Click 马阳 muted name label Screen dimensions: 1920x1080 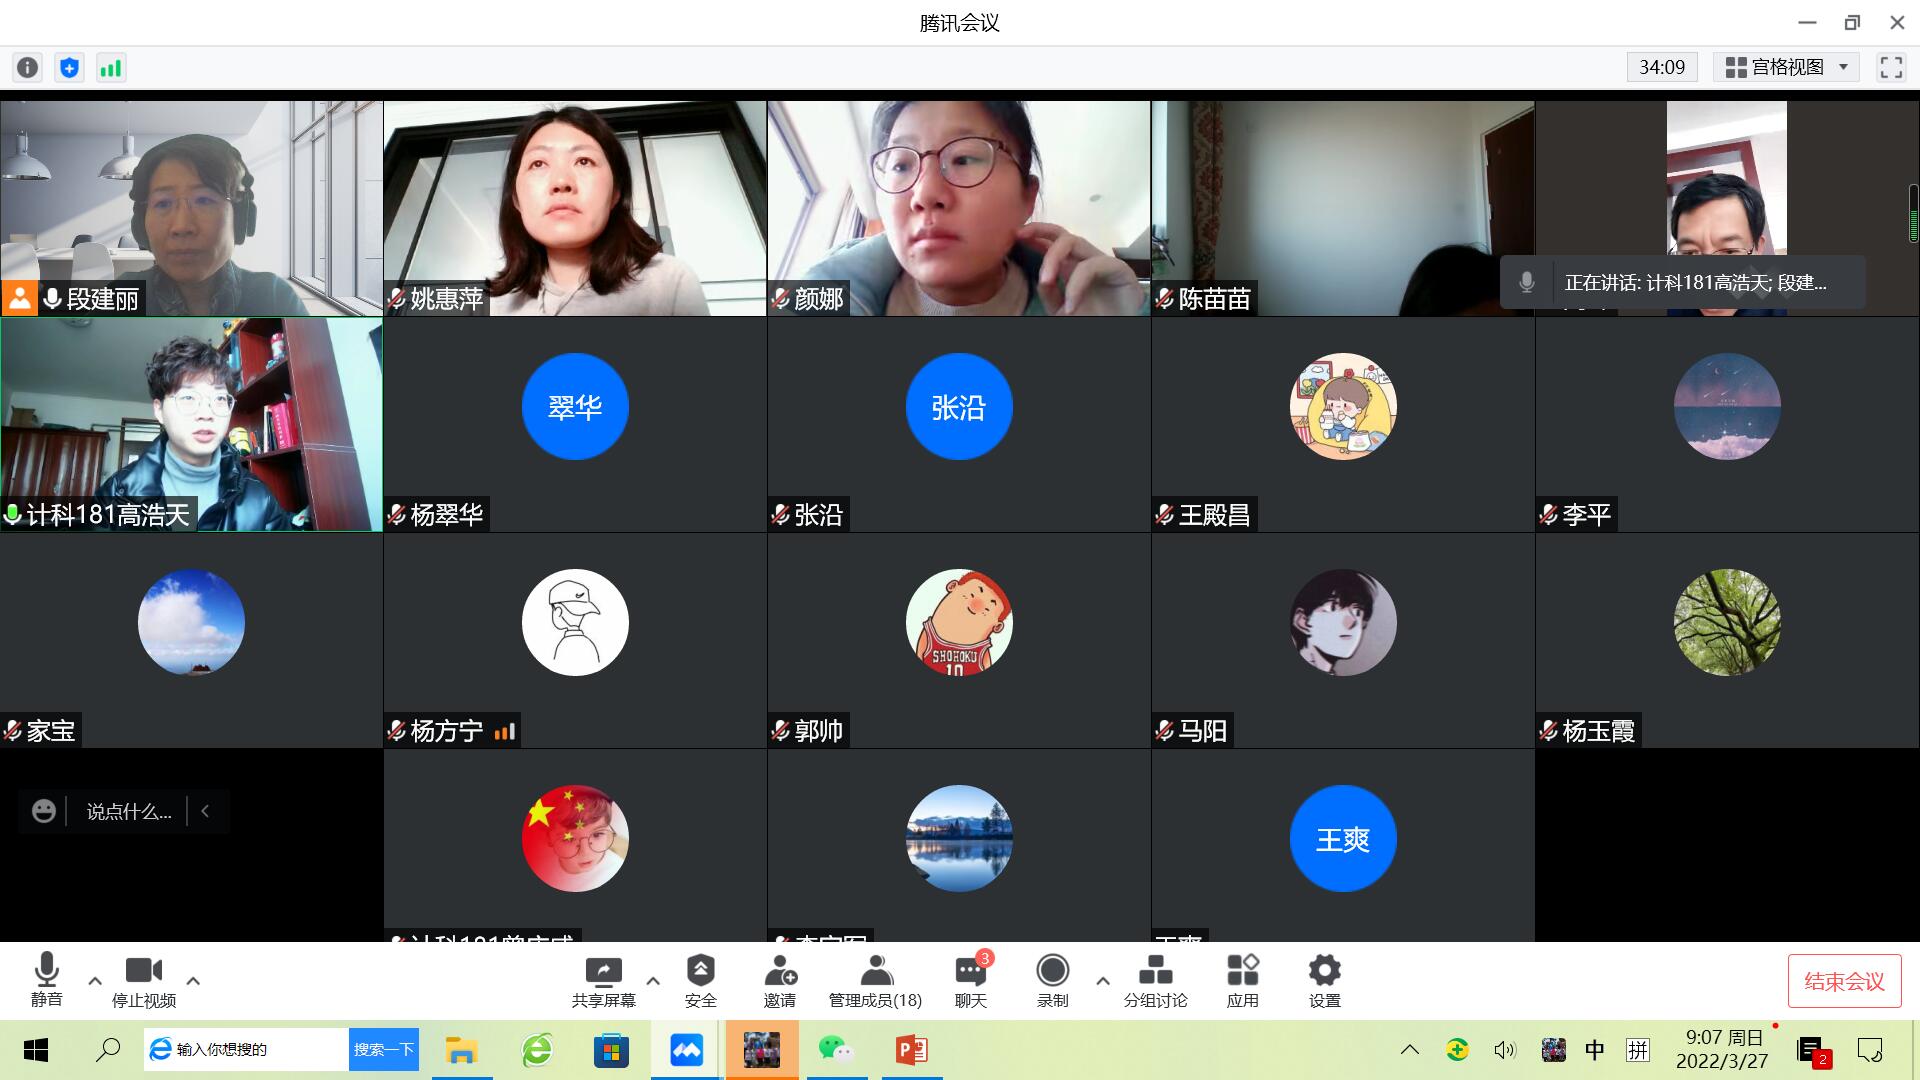pos(1193,731)
